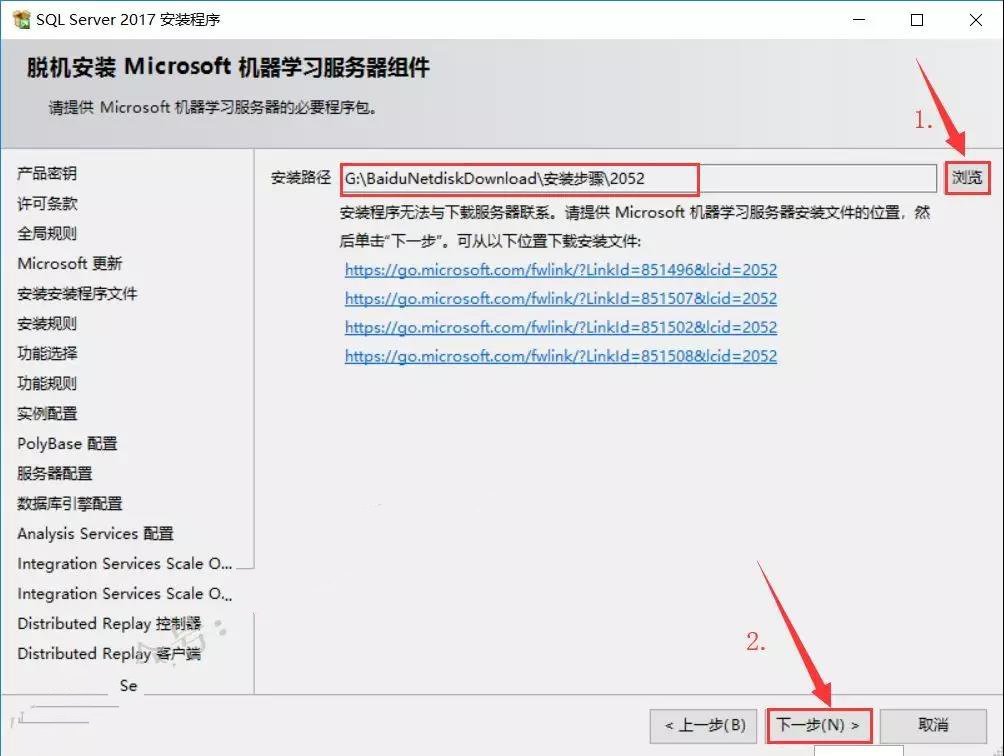Click the 浏览 browse button
This screenshot has width=1004, height=756.
click(x=967, y=177)
